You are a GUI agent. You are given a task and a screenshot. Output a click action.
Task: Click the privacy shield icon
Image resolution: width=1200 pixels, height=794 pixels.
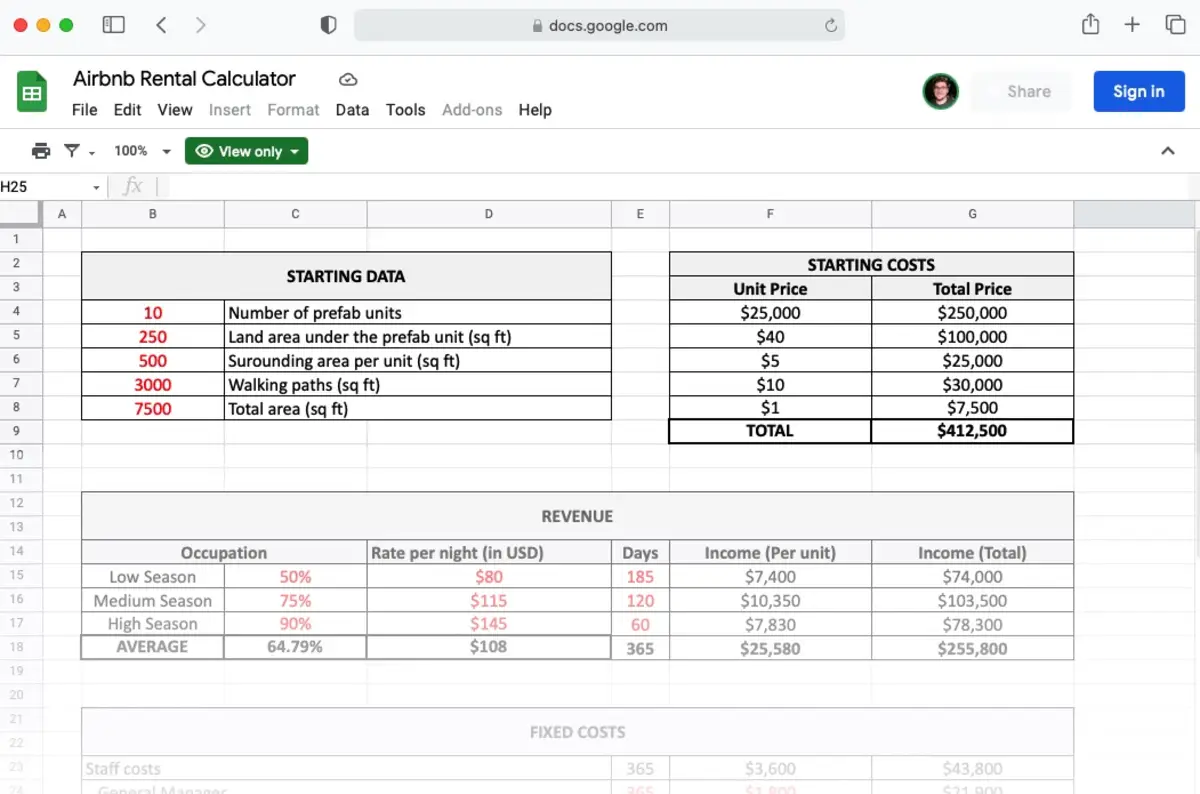(328, 25)
